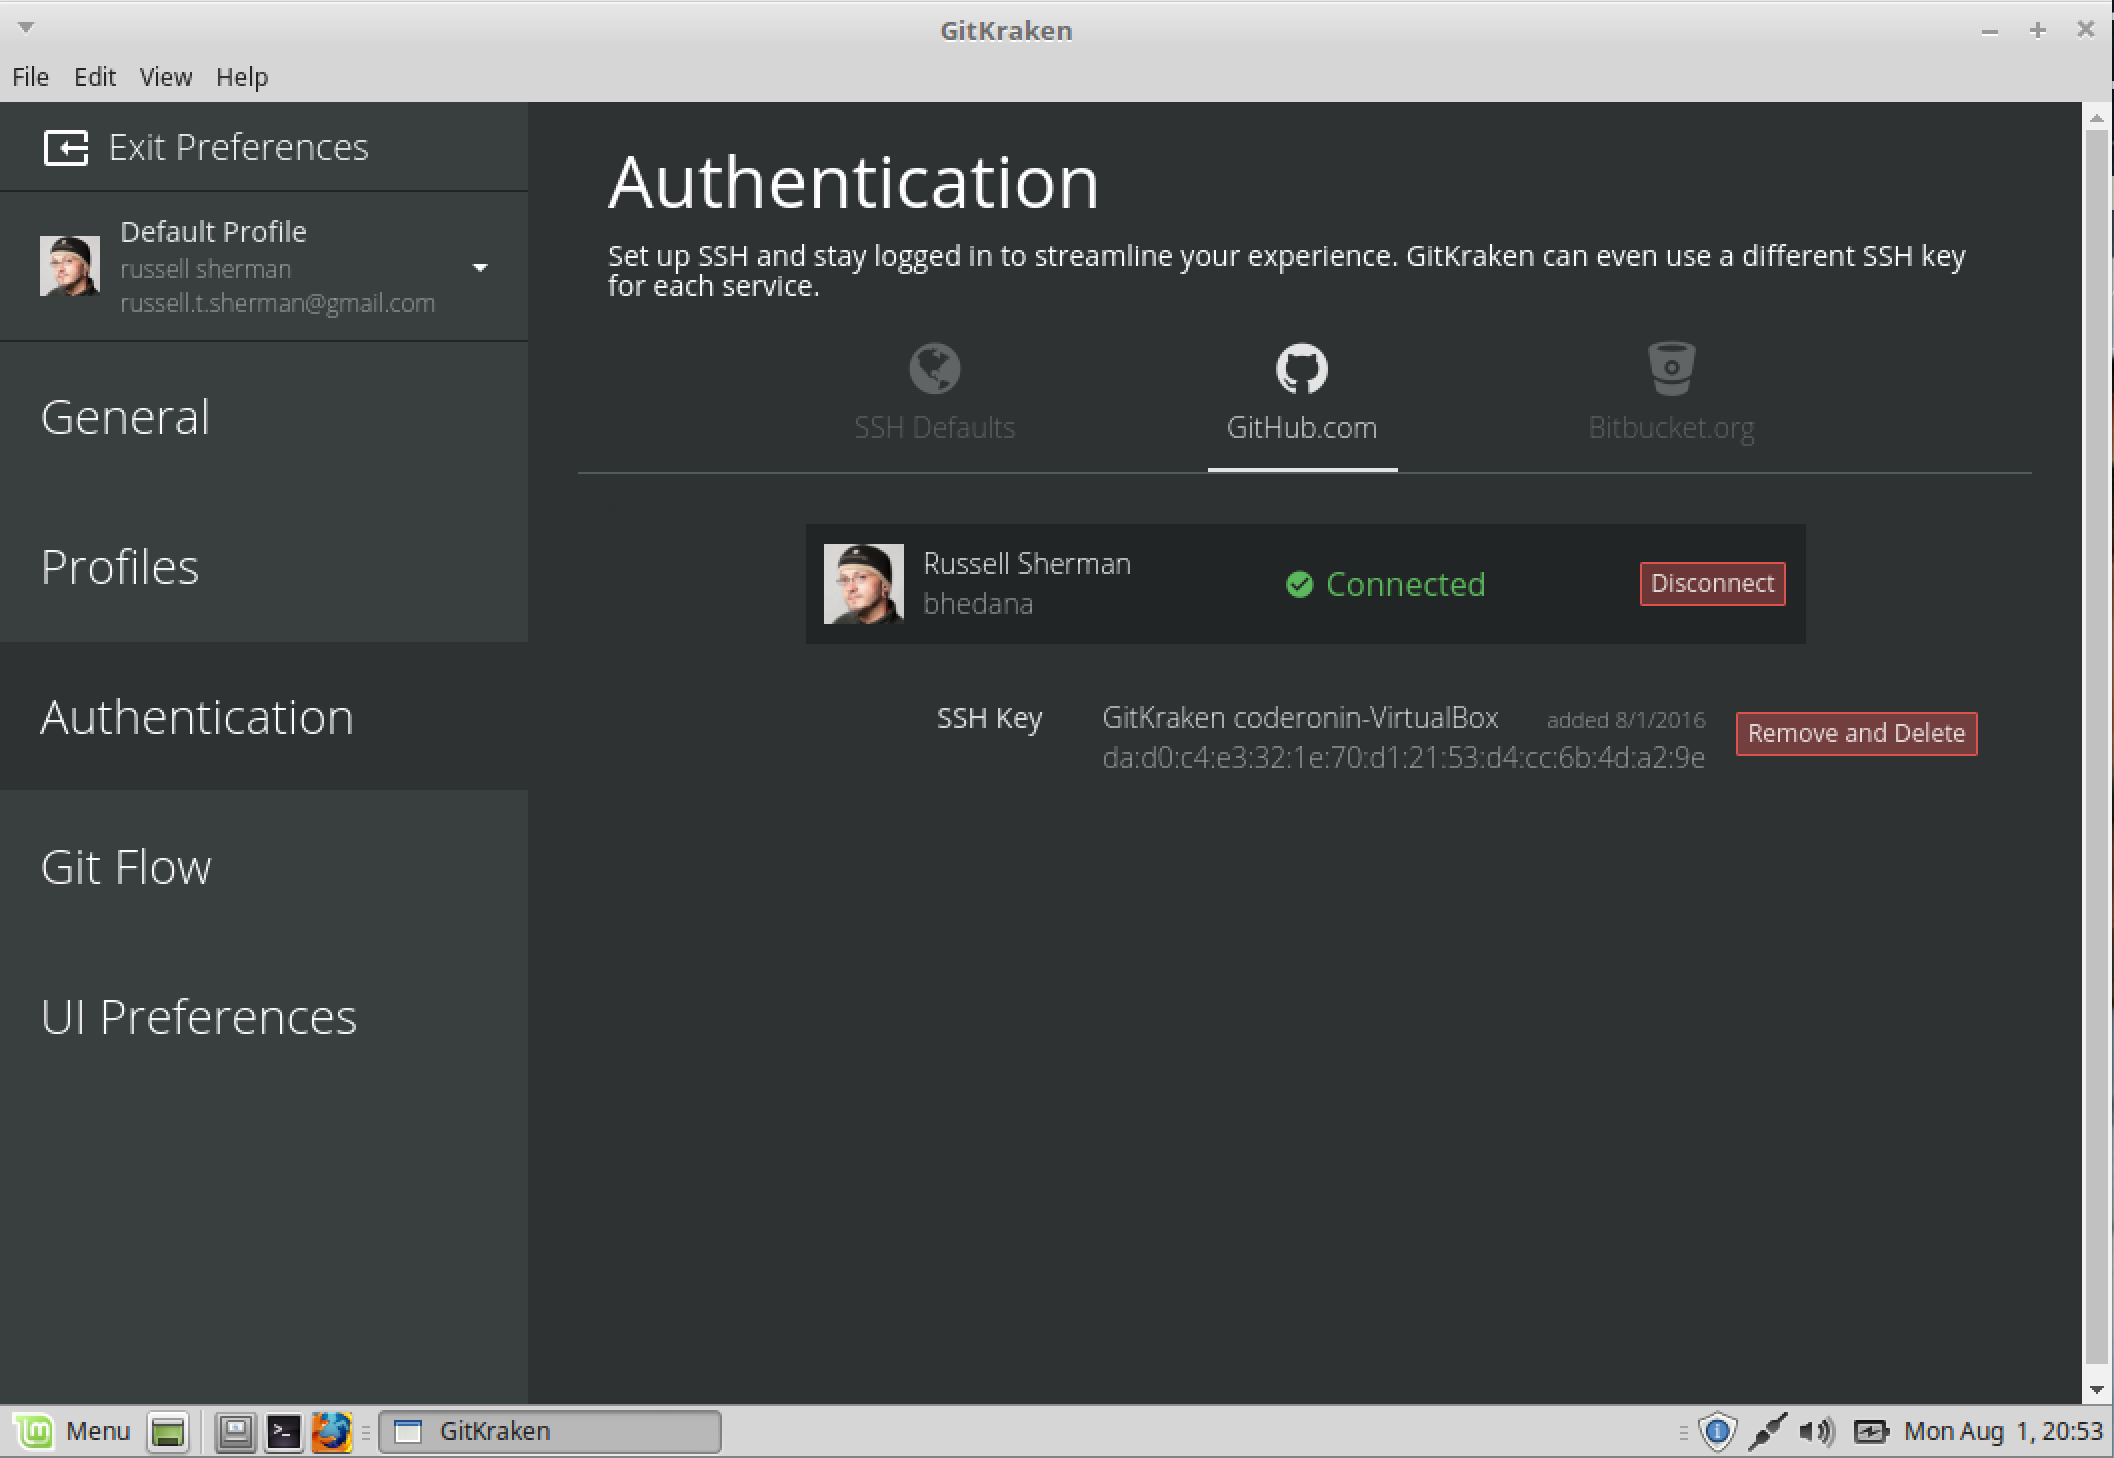Click the added 8/1/2016 date text
The height and width of the screenshot is (1458, 2114).
[x=1626, y=720]
